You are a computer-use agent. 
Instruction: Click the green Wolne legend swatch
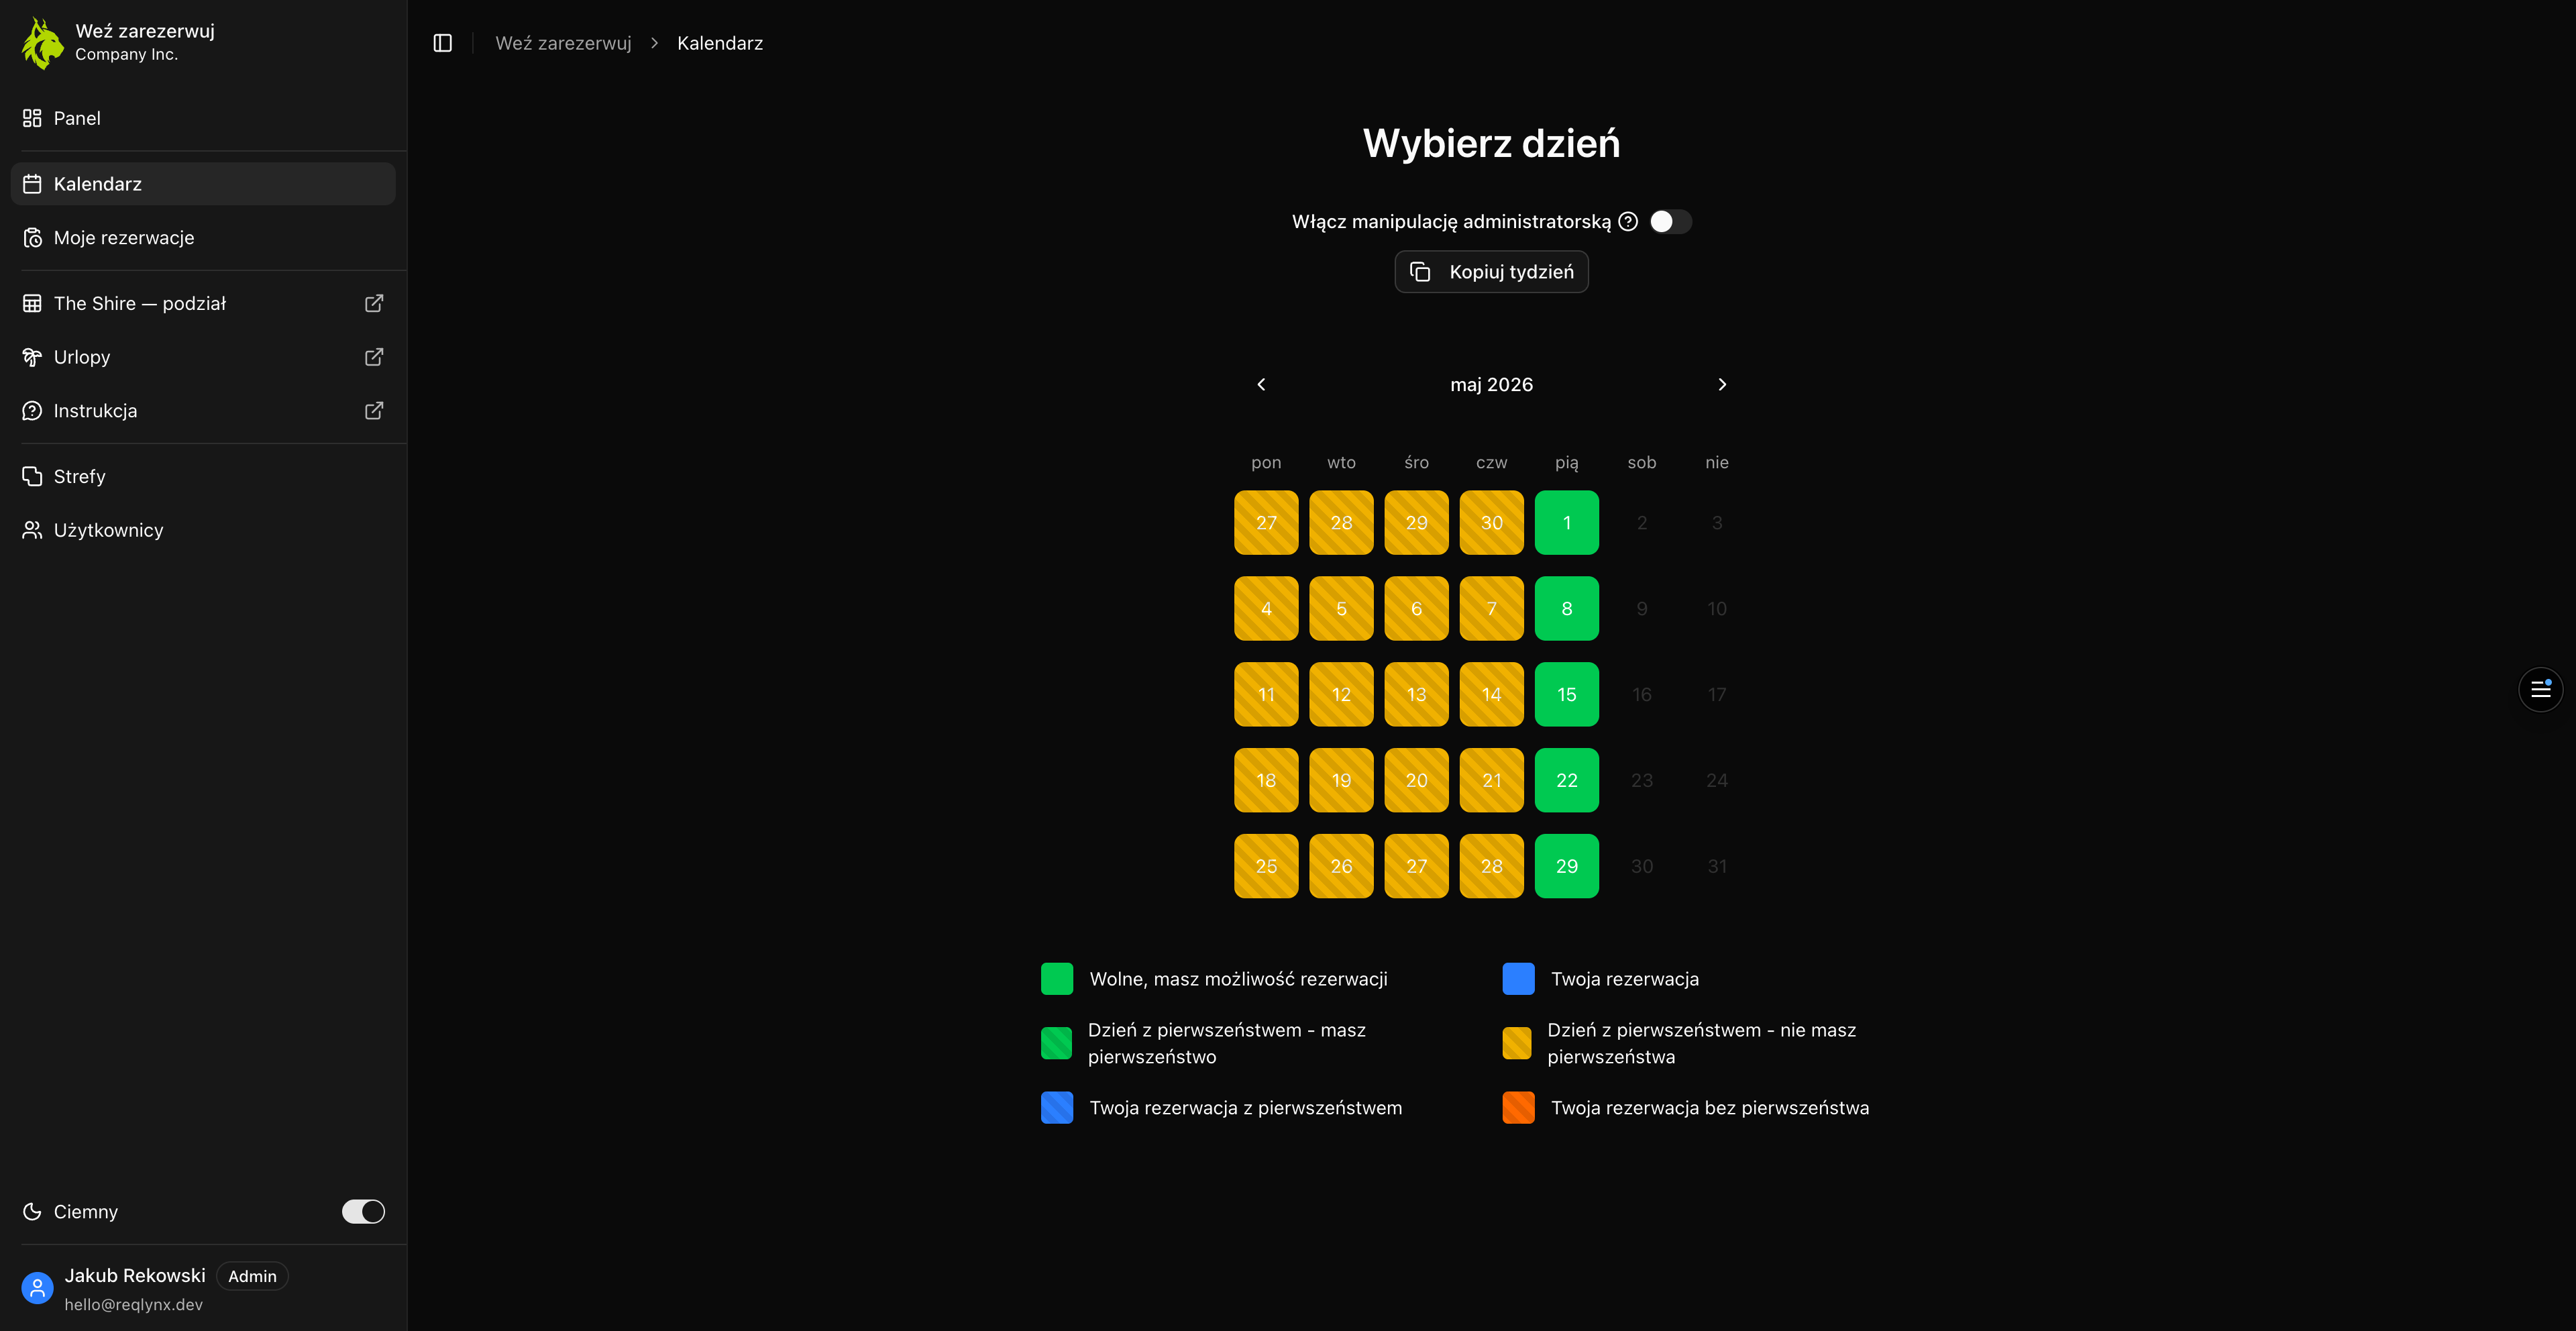click(x=1057, y=979)
